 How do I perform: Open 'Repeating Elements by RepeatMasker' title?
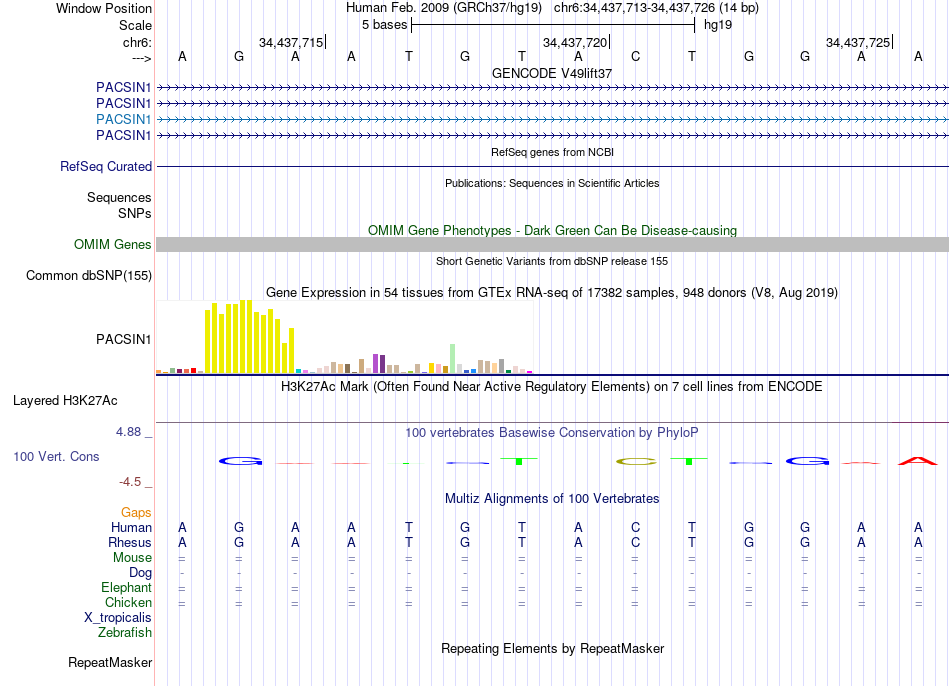tap(552, 648)
